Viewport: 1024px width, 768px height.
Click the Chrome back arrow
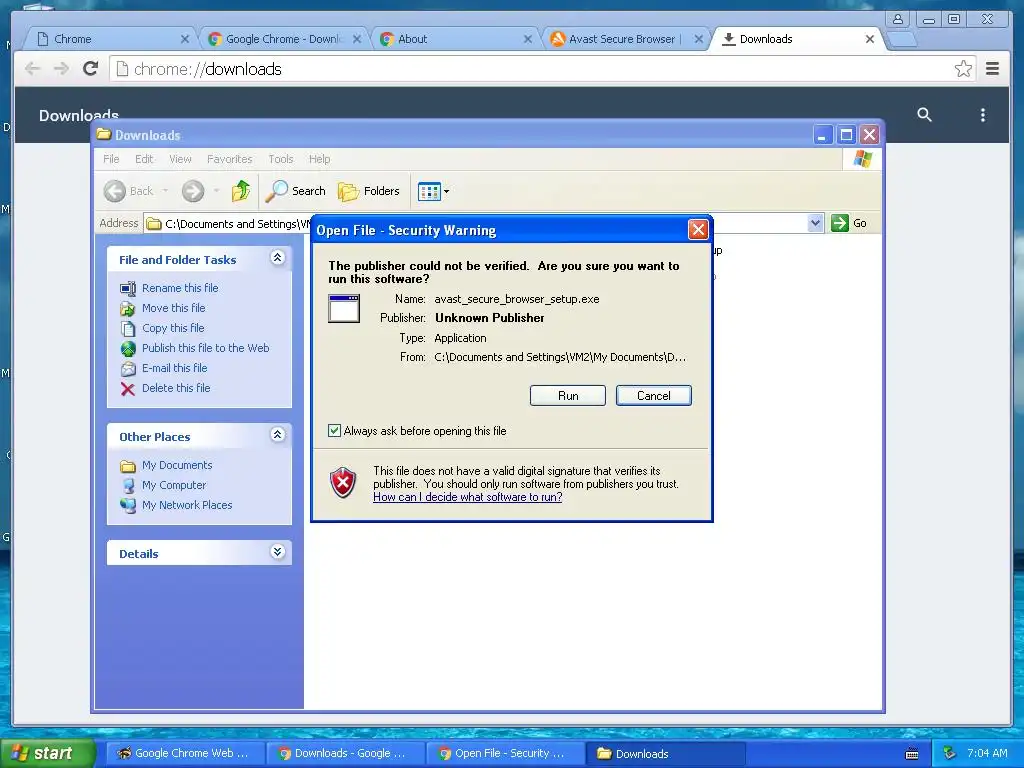coord(32,69)
